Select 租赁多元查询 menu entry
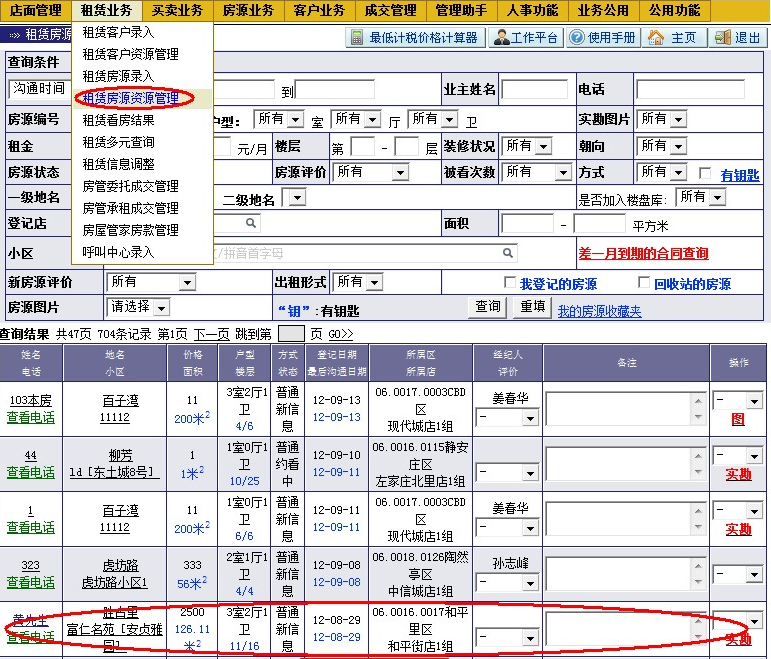771x659 pixels. click(119, 143)
